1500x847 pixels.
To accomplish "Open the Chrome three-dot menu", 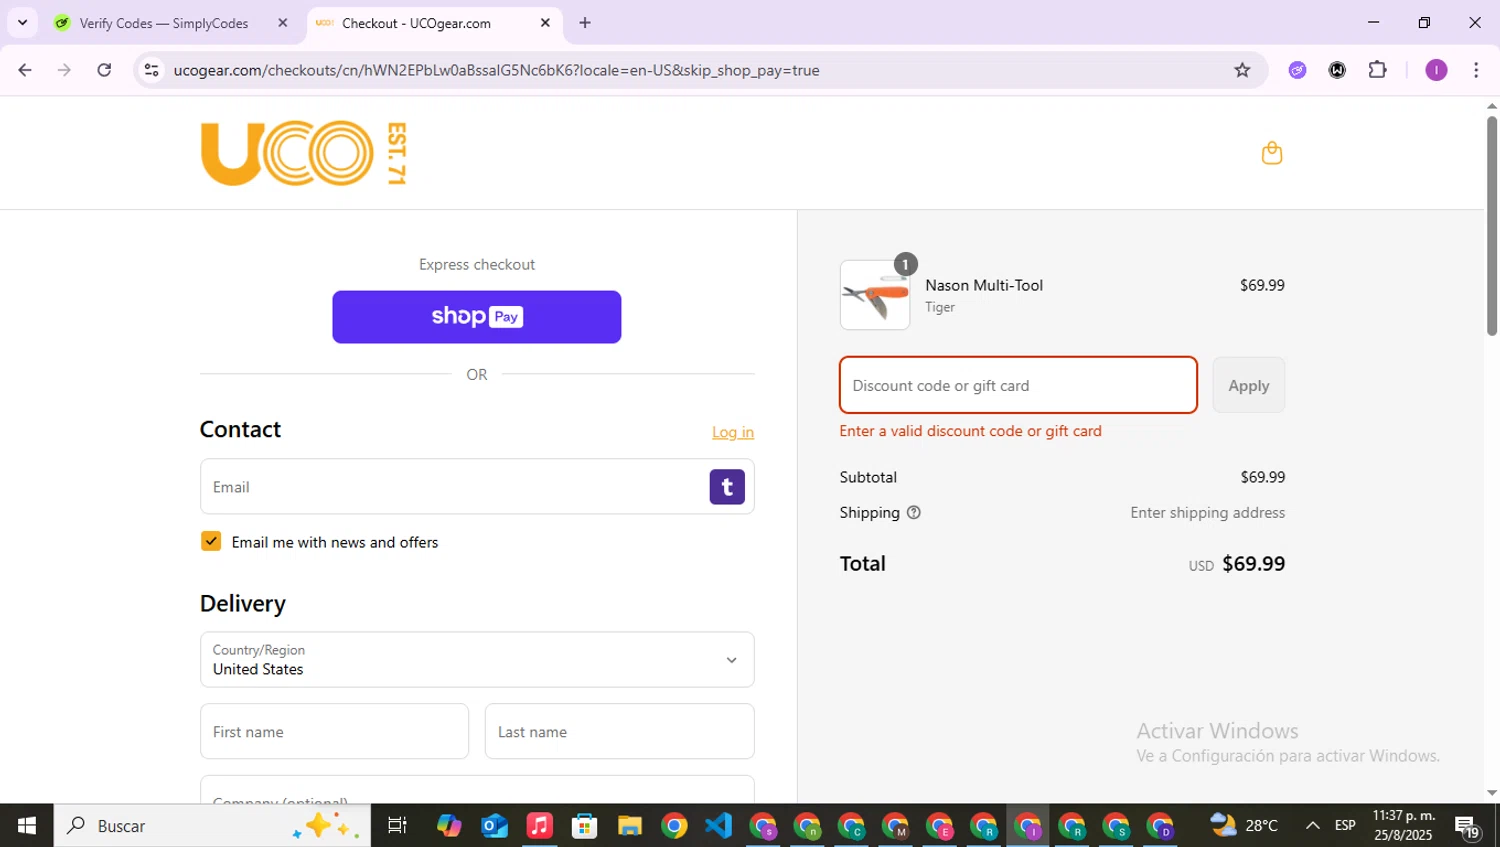I will click(1476, 70).
